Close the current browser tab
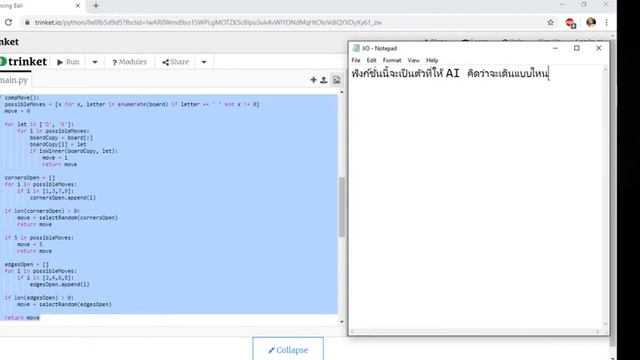640x360 pixels. click(78, 6)
